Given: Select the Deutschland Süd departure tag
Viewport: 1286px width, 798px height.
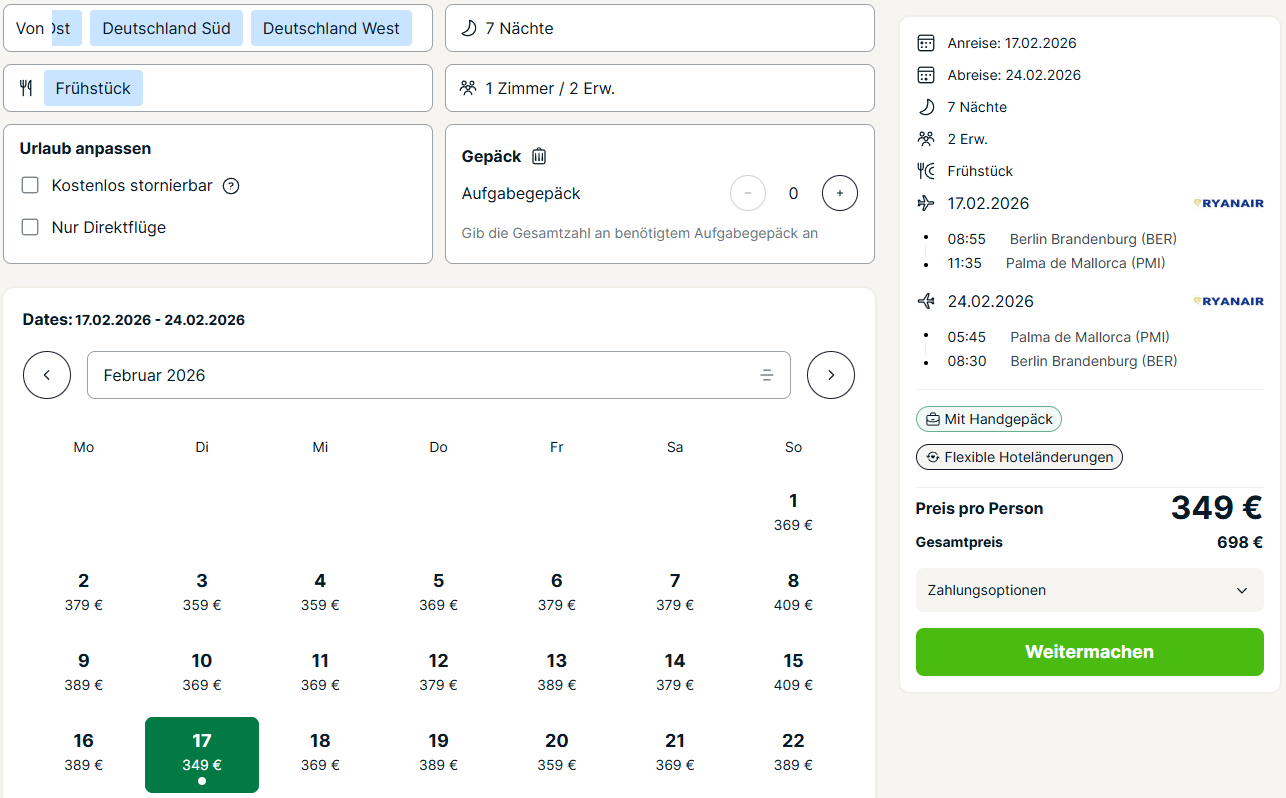Looking at the screenshot, I should coord(166,28).
